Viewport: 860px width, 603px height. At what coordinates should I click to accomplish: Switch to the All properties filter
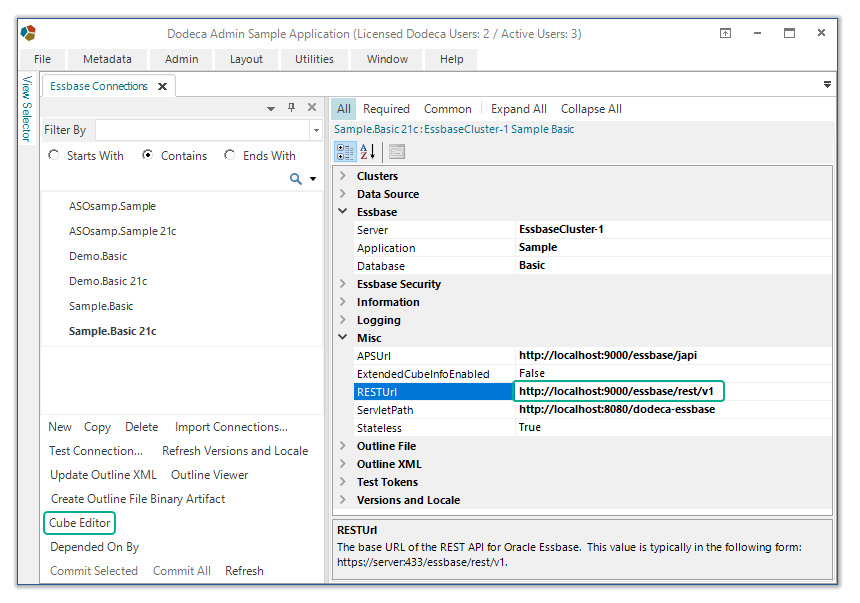click(344, 109)
